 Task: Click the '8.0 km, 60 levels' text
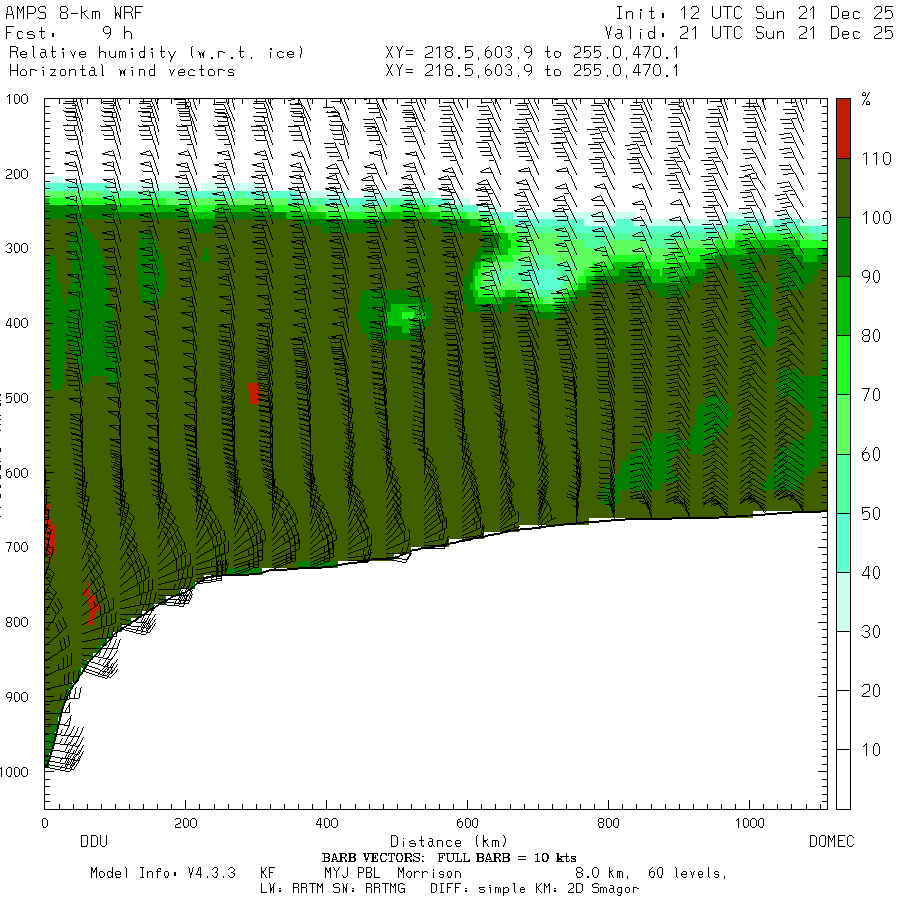point(650,873)
